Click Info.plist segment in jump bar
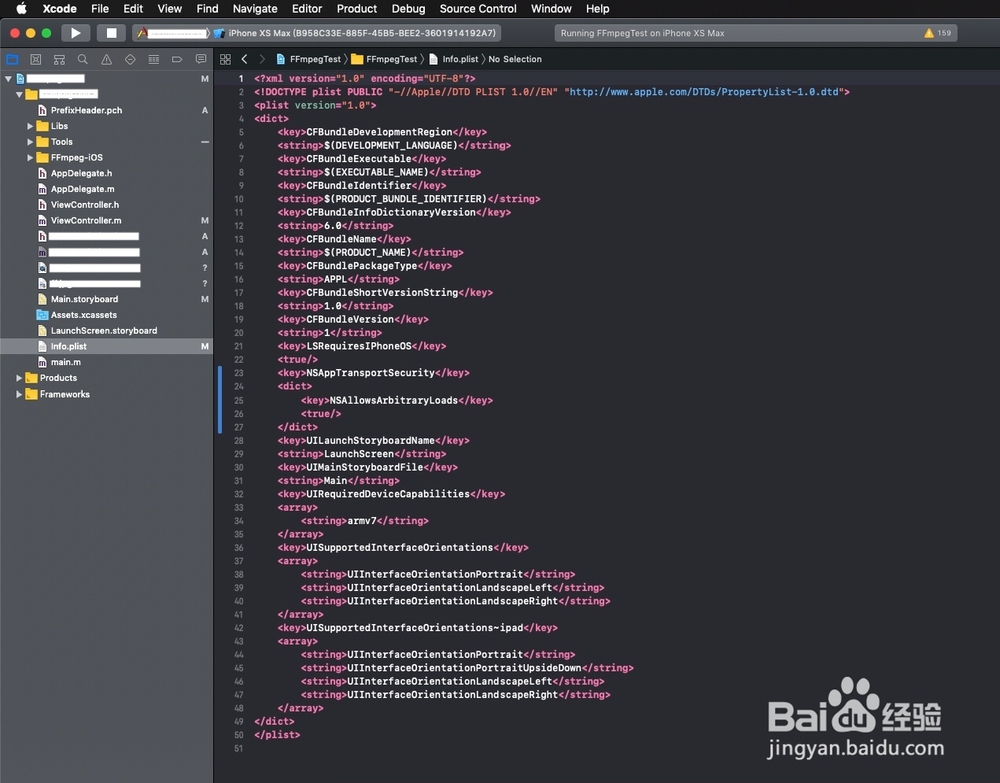 click(x=453, y=59)
